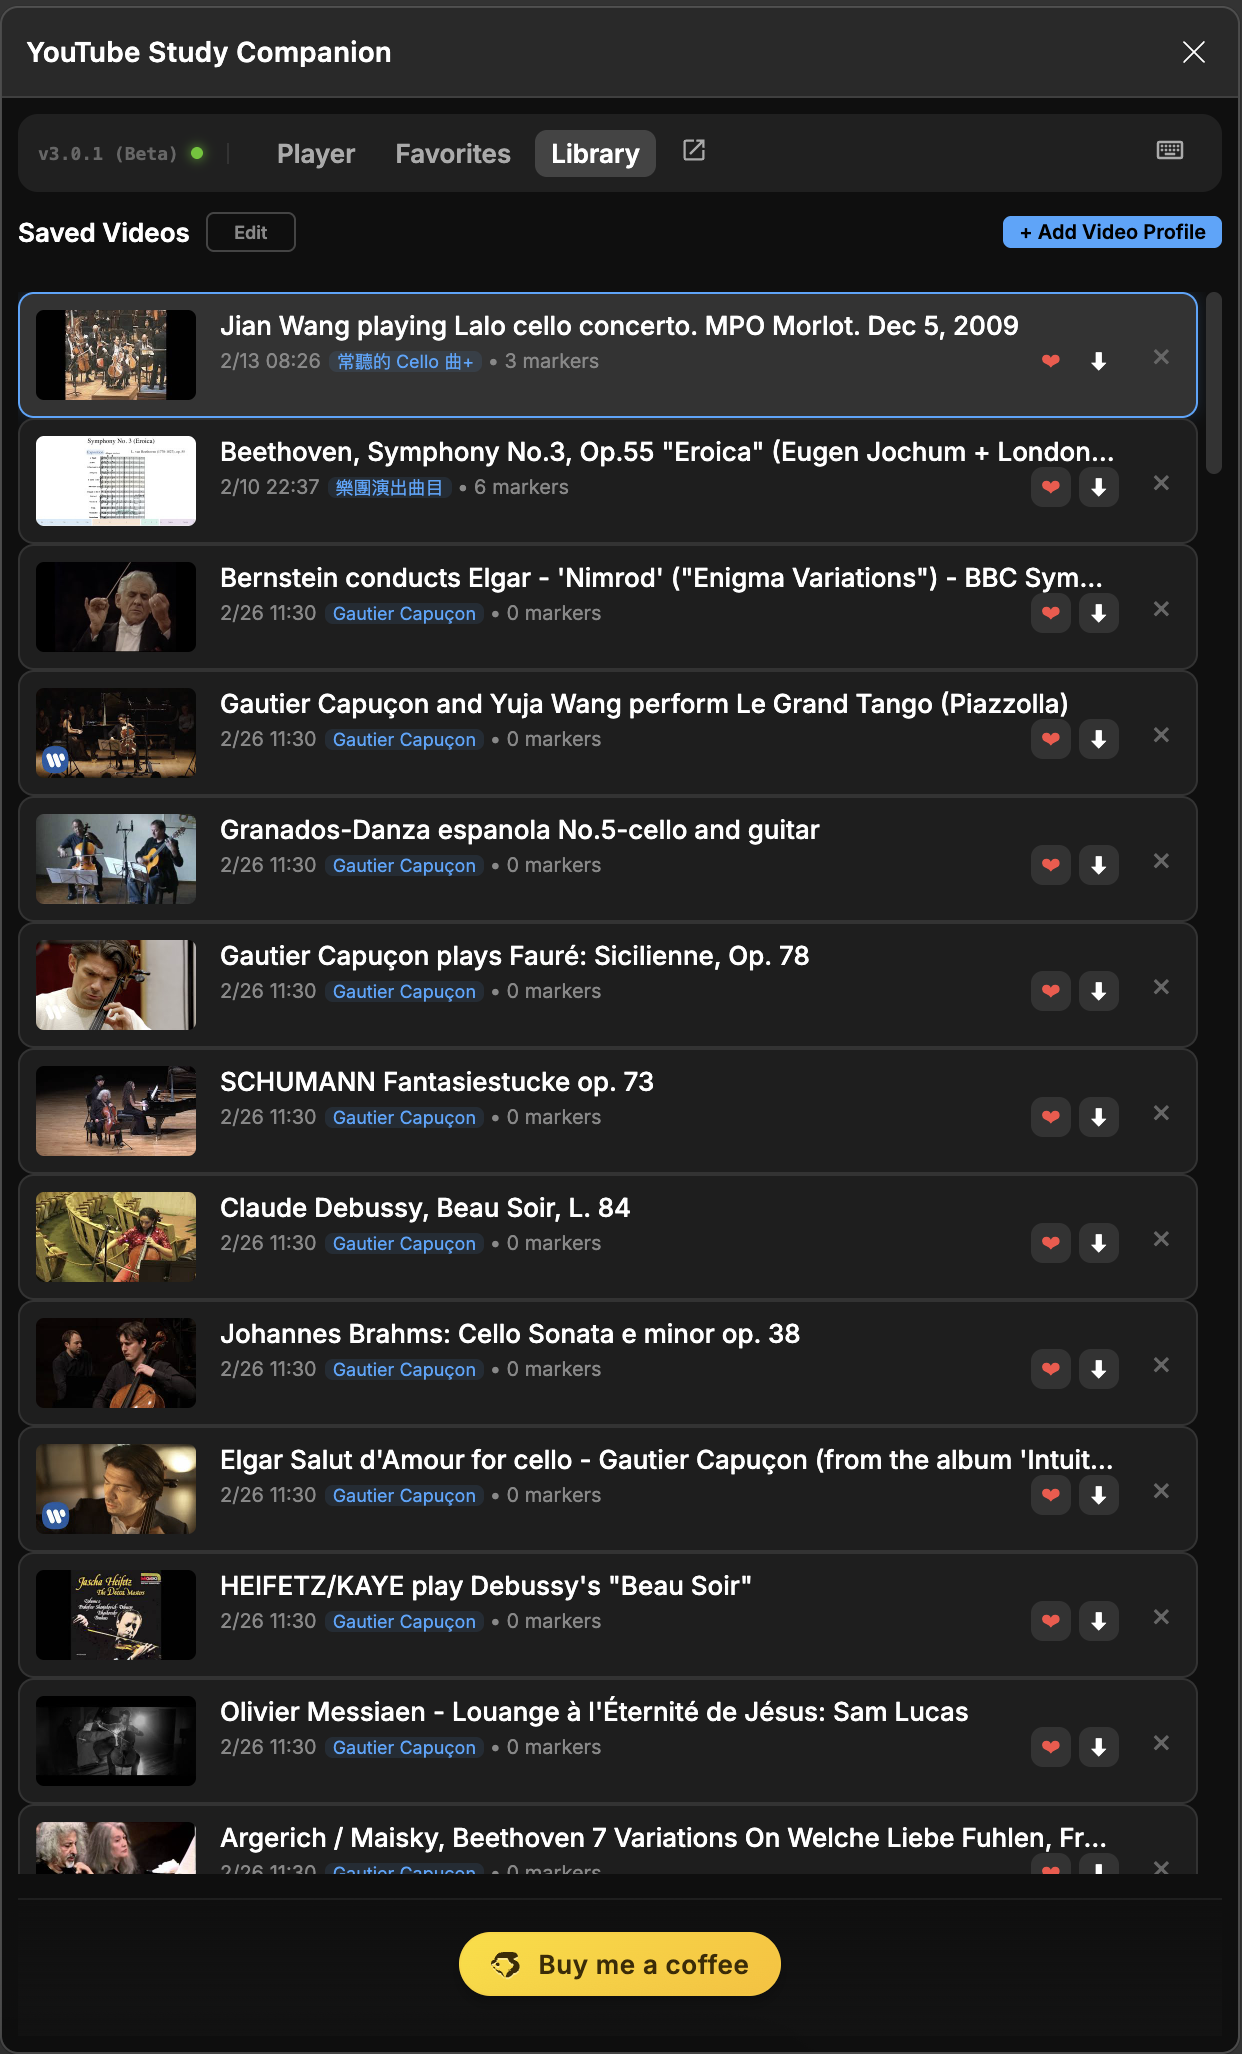
Task: Open the pop-out window icon beside Library
Action: tap(694, 151)
